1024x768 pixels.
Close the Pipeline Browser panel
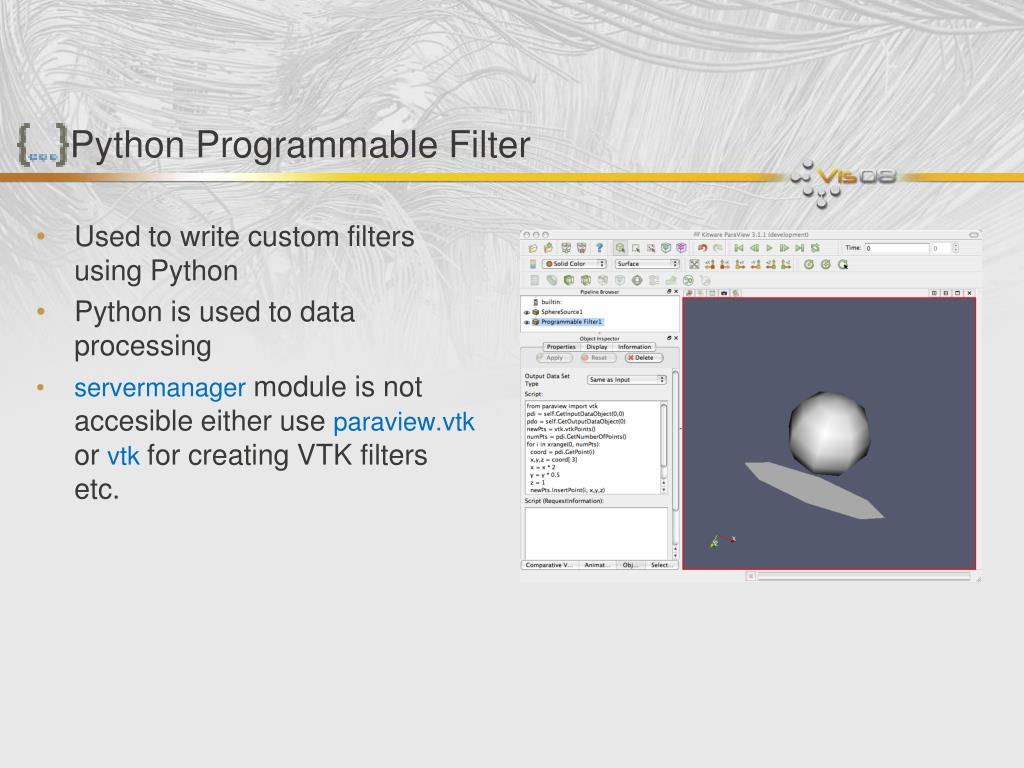click(x=676, y=291)
